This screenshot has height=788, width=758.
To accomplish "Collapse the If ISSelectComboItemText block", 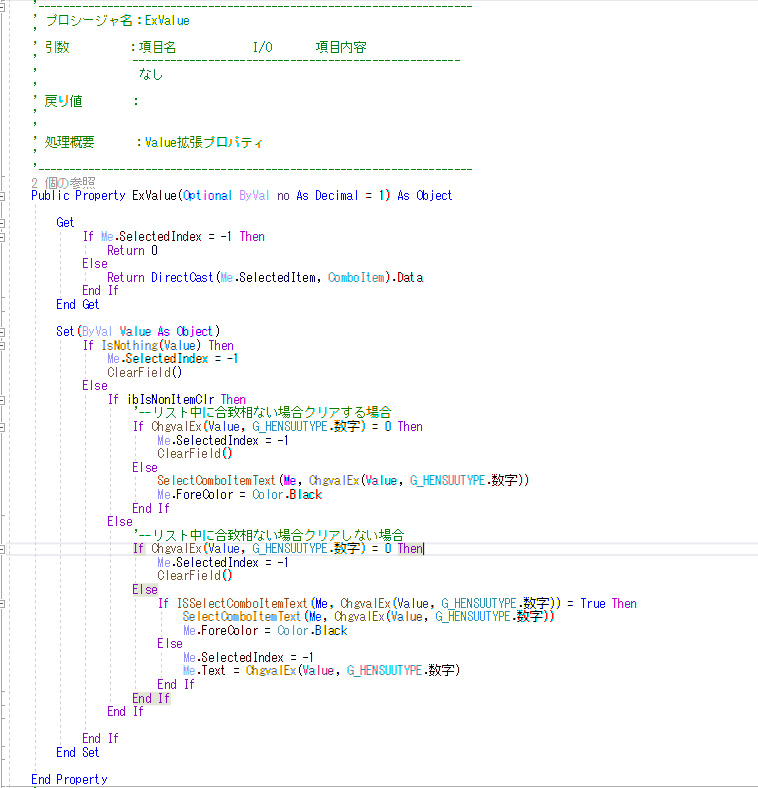I will pos(2,604).
